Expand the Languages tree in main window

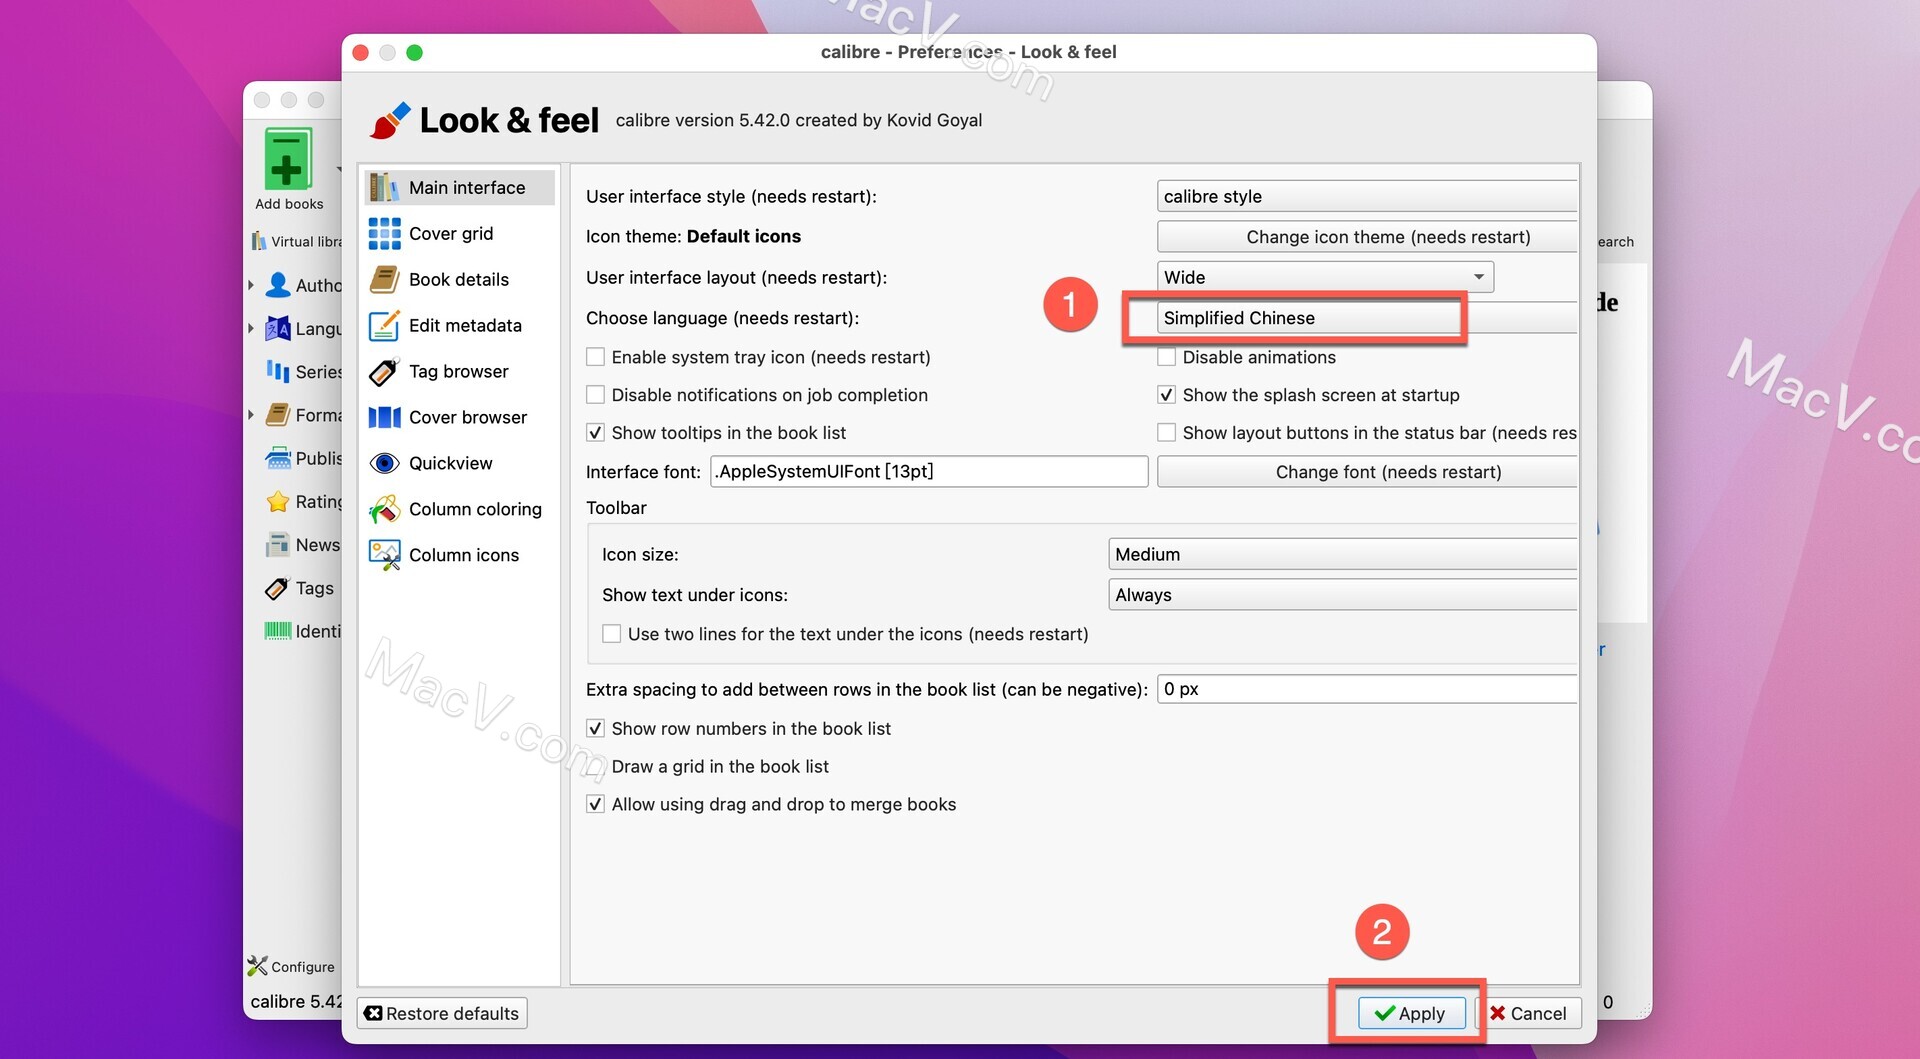click(x=251, y=328)
